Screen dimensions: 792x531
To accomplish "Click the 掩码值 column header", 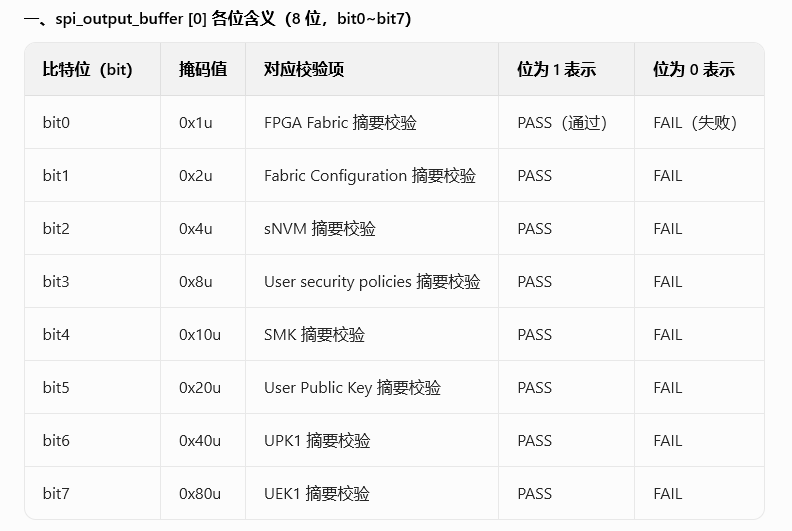I will coord(203,69).
